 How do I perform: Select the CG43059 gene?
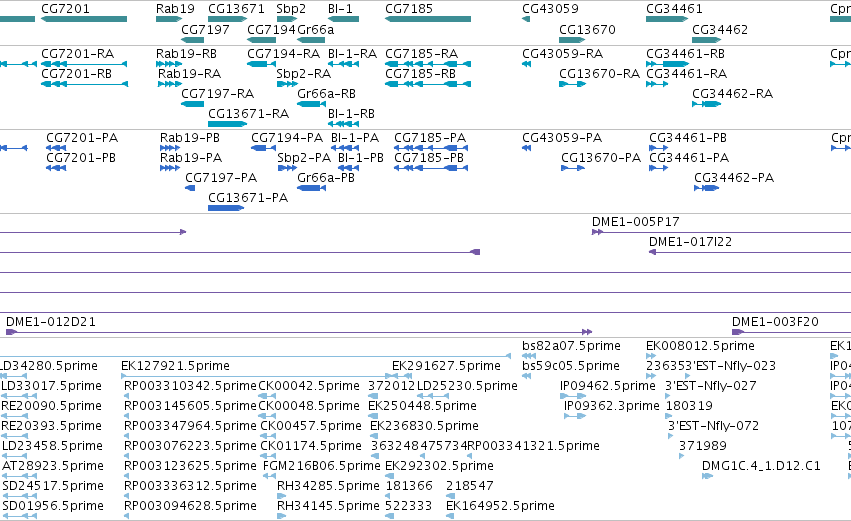point(526,19)
